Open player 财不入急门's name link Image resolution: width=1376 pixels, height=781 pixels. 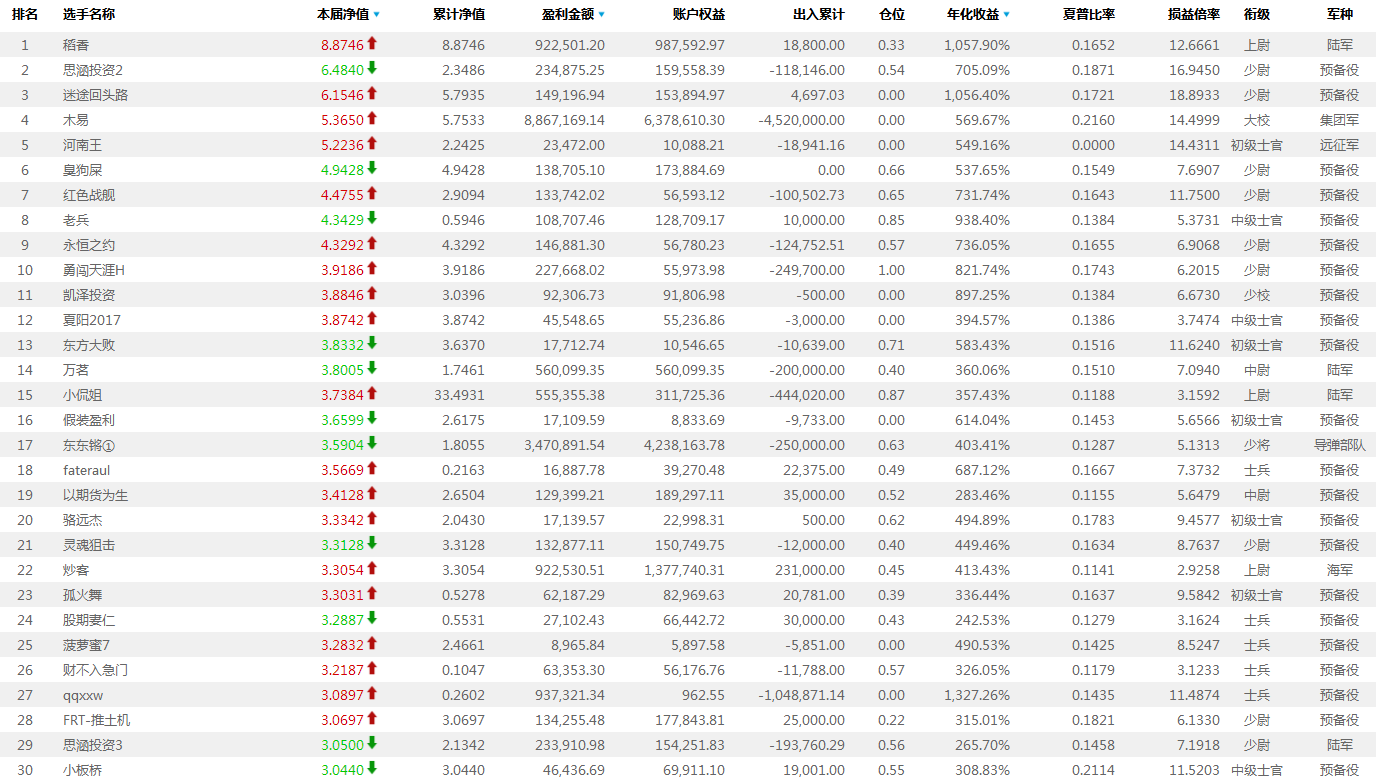click(95, 670)
